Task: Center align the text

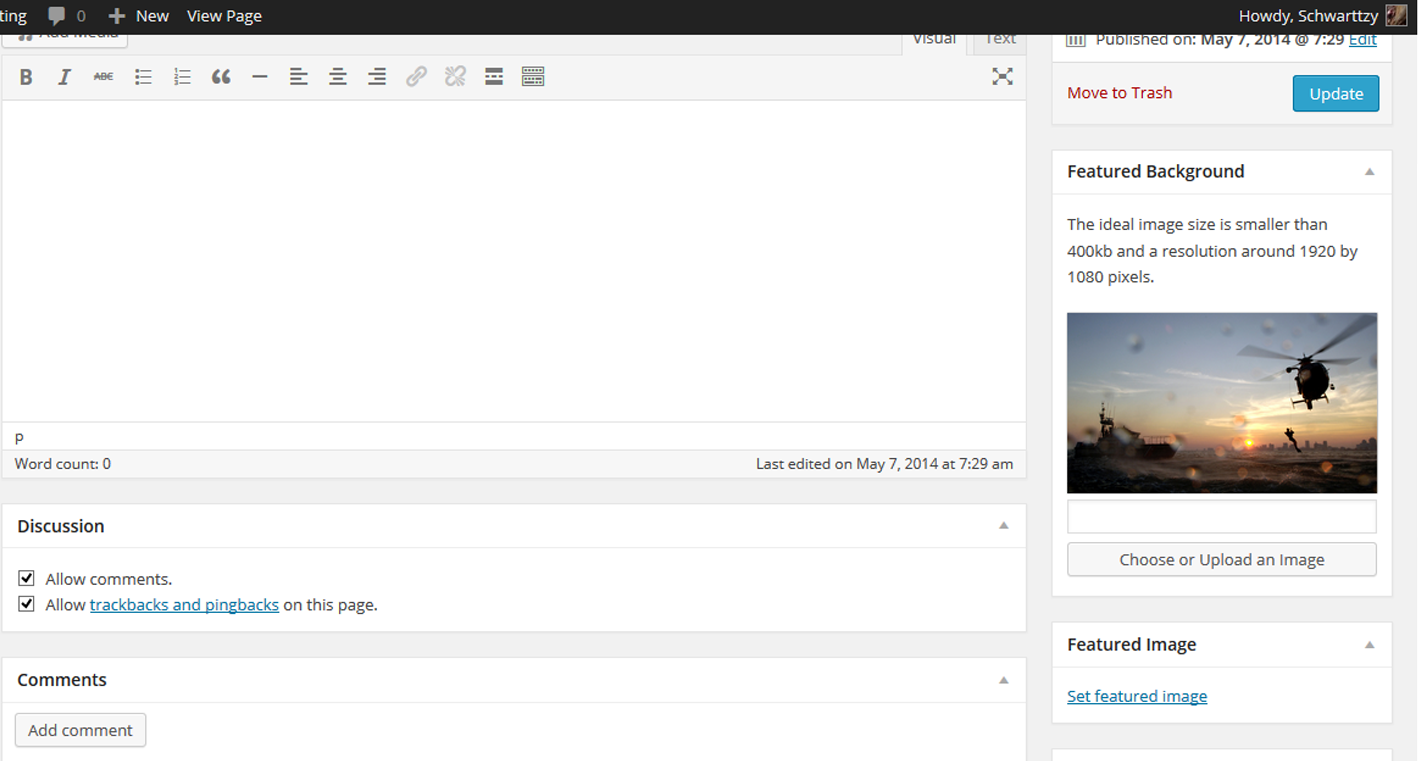Action: [x=338, y=77]
